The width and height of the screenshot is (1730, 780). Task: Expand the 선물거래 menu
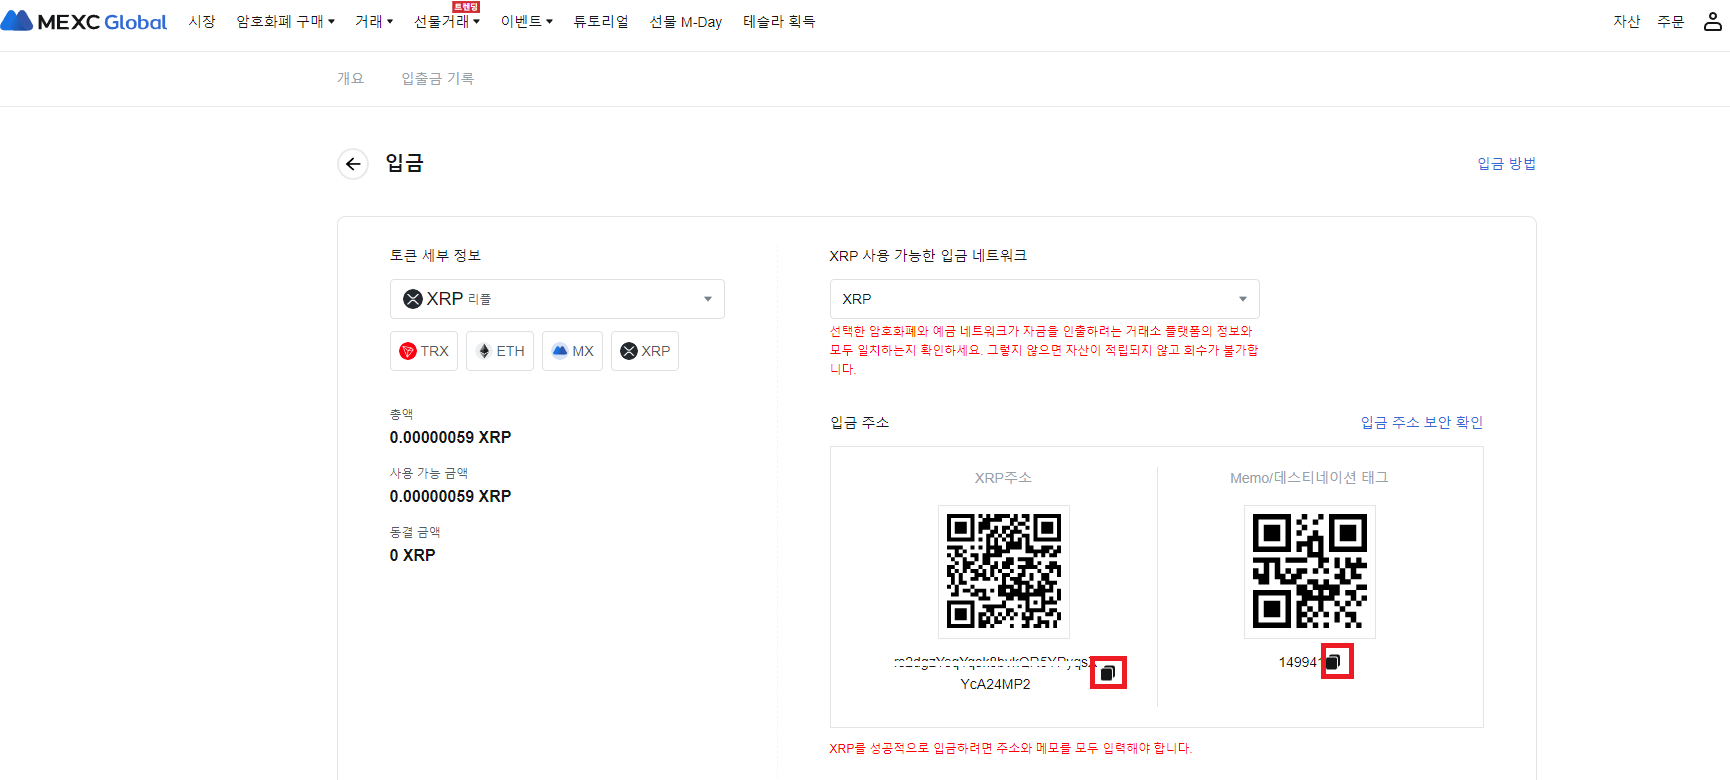[447, 21]
